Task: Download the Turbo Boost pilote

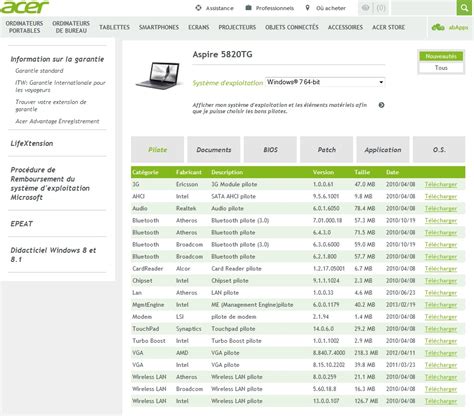Action: (441, 341)
